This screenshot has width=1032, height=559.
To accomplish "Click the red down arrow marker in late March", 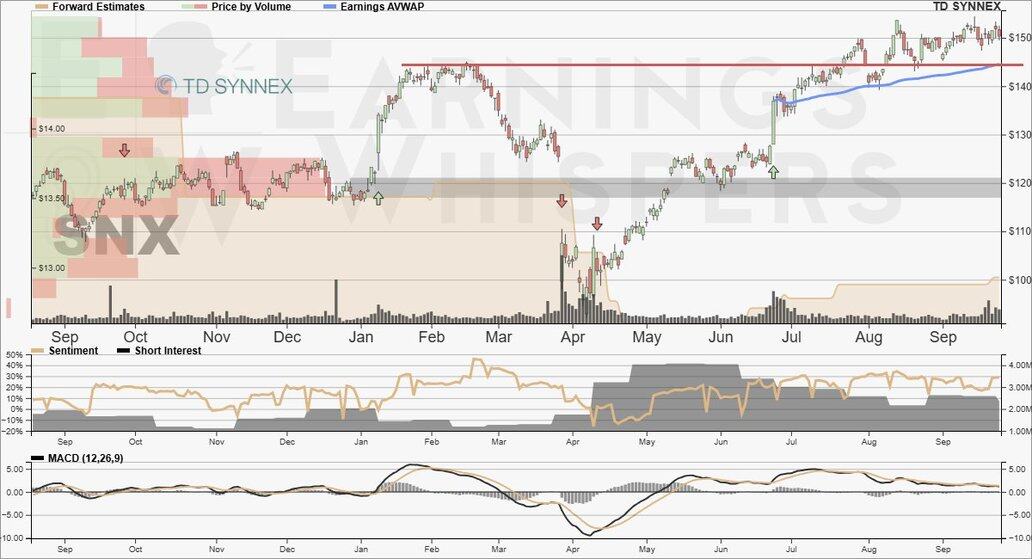I will (x=561, y=201).
